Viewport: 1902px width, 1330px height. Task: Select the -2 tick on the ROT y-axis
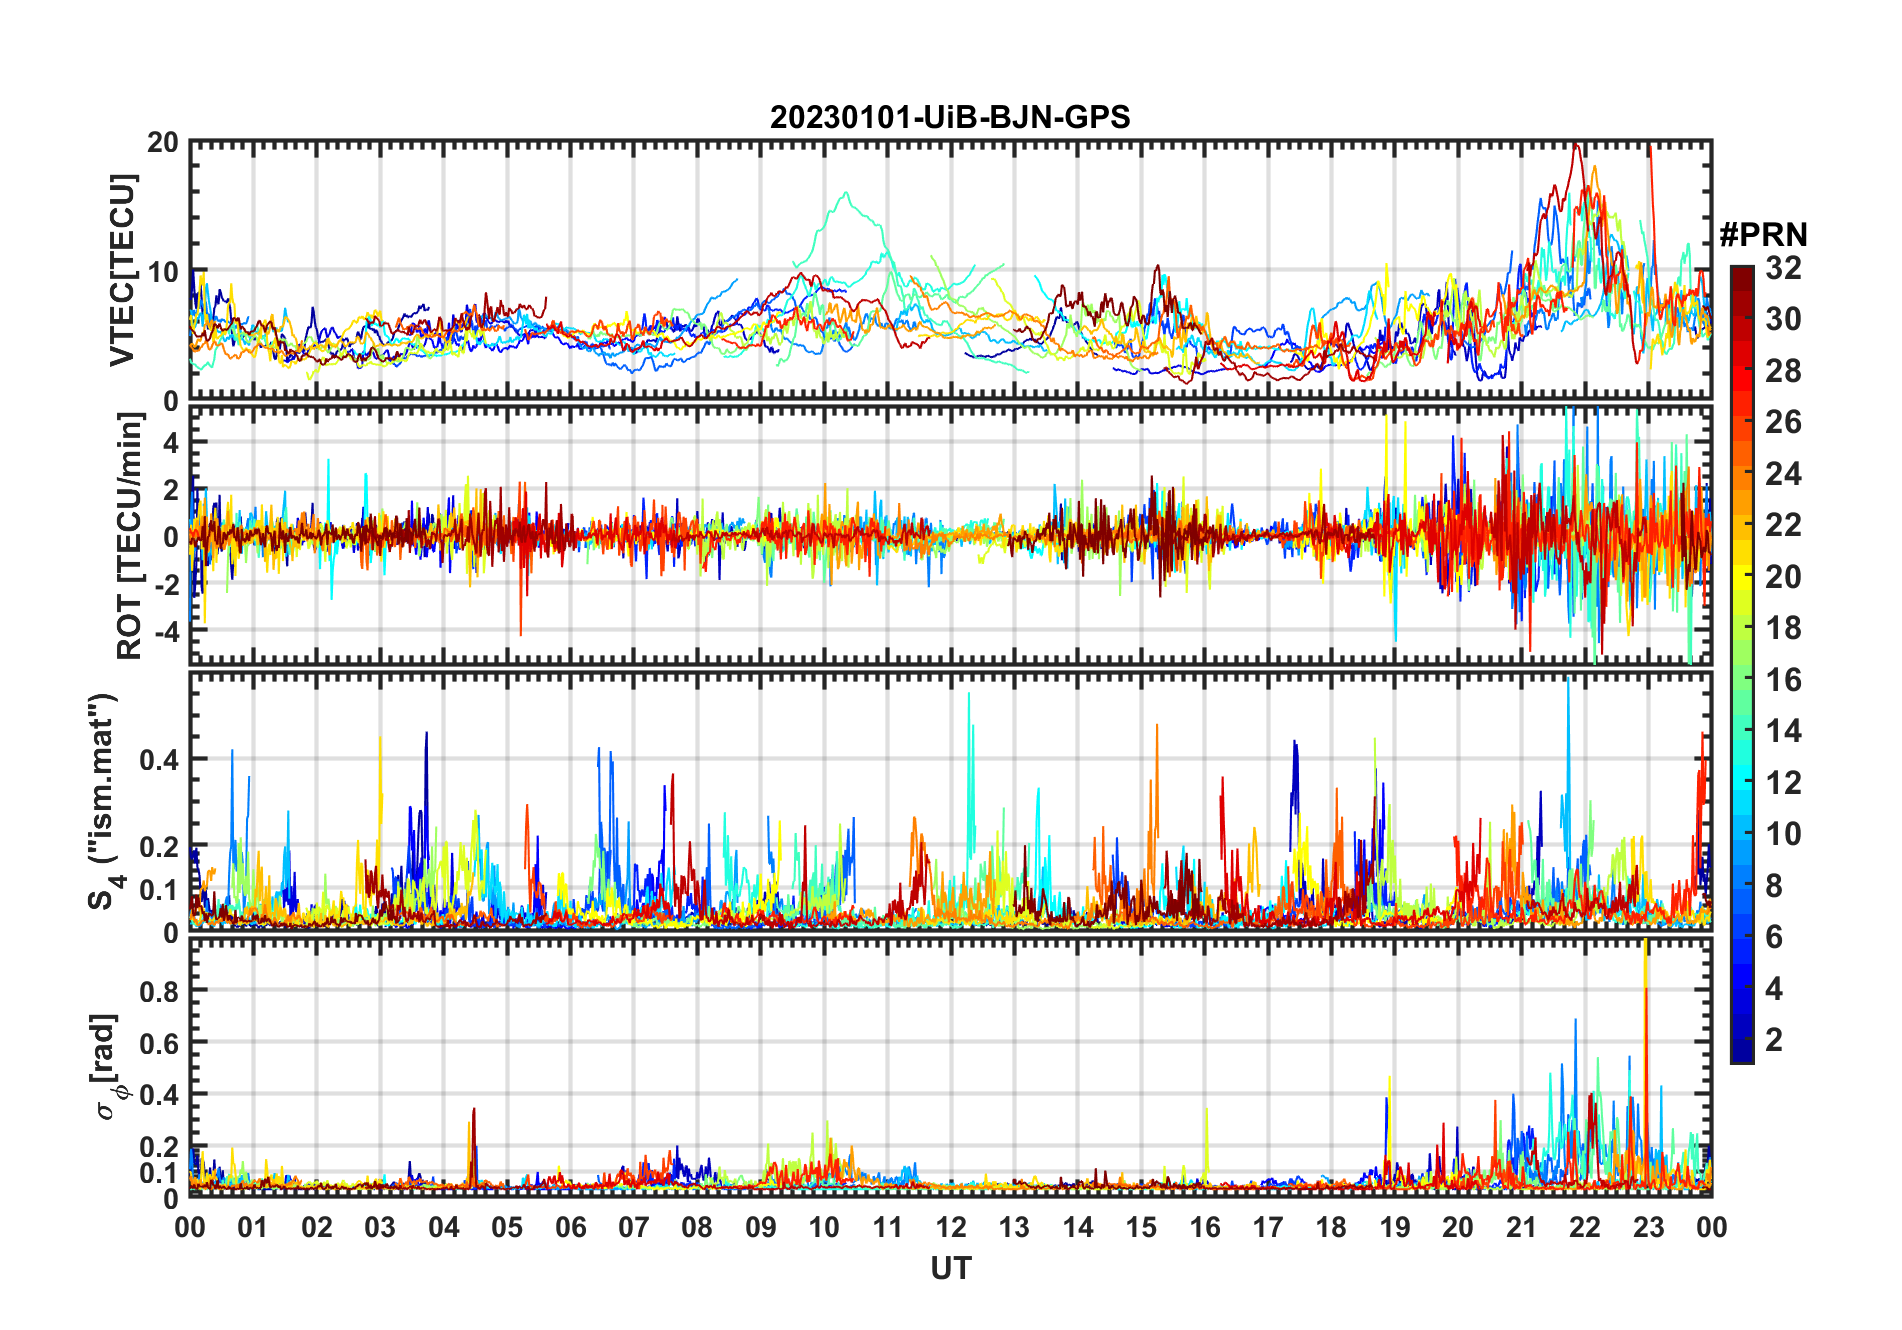167,584
